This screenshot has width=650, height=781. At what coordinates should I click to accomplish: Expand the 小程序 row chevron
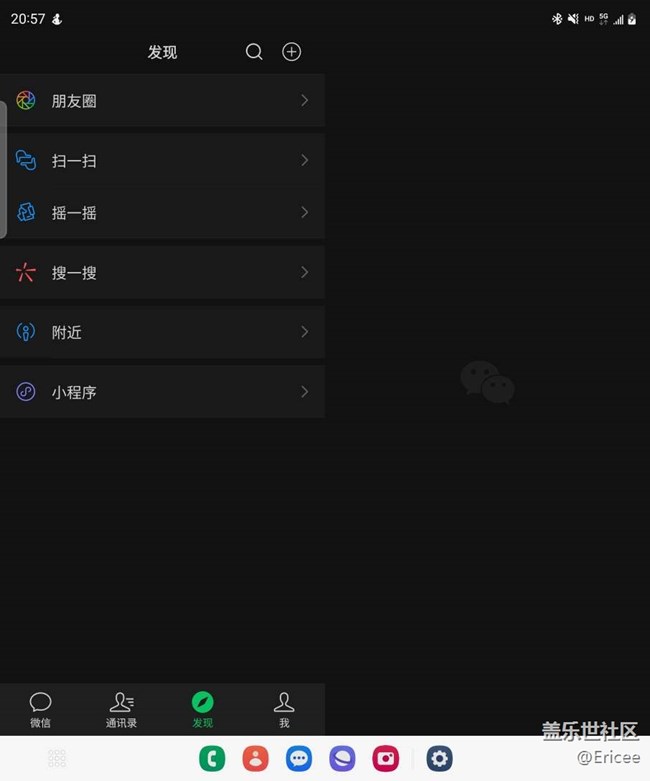(304, 391)
